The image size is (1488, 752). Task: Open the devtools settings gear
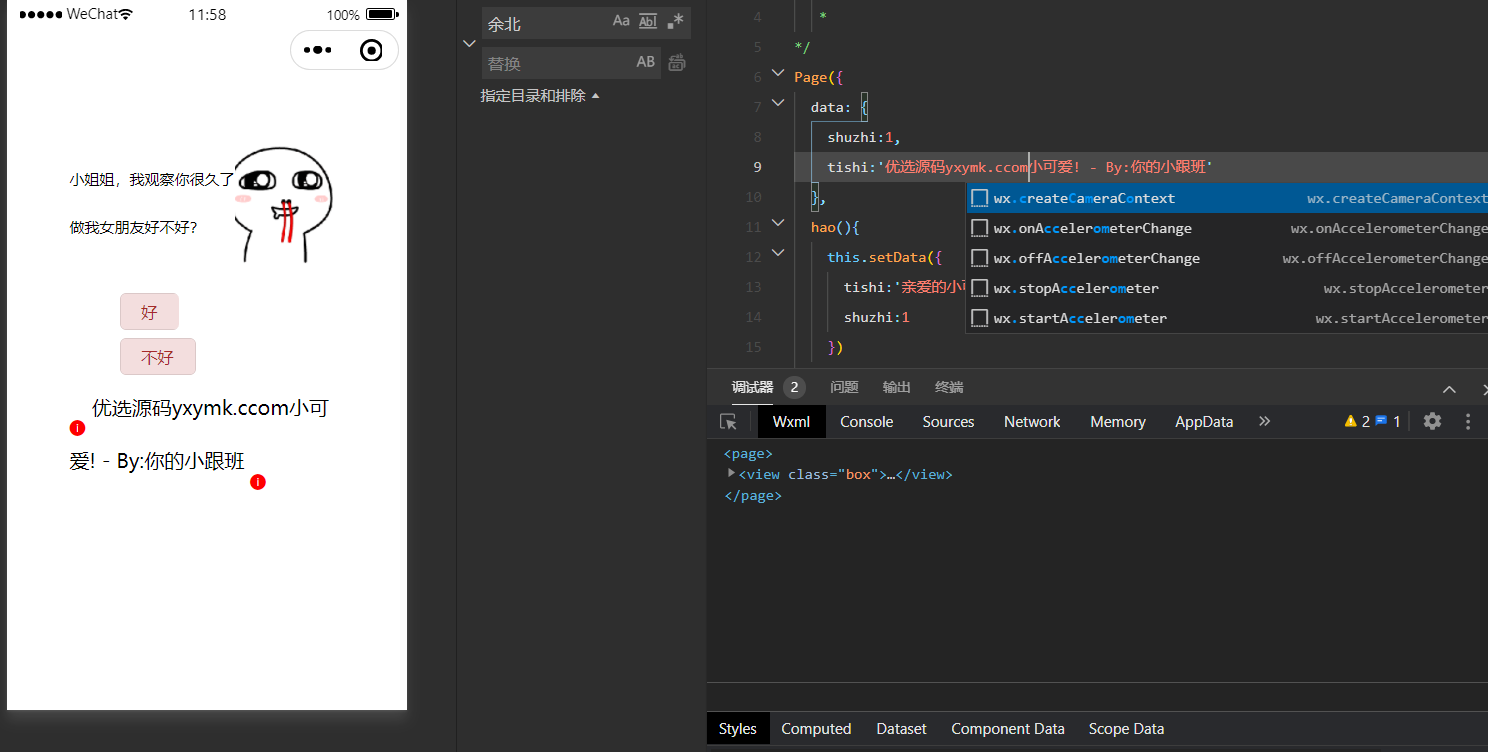(x=1432, y=421)
